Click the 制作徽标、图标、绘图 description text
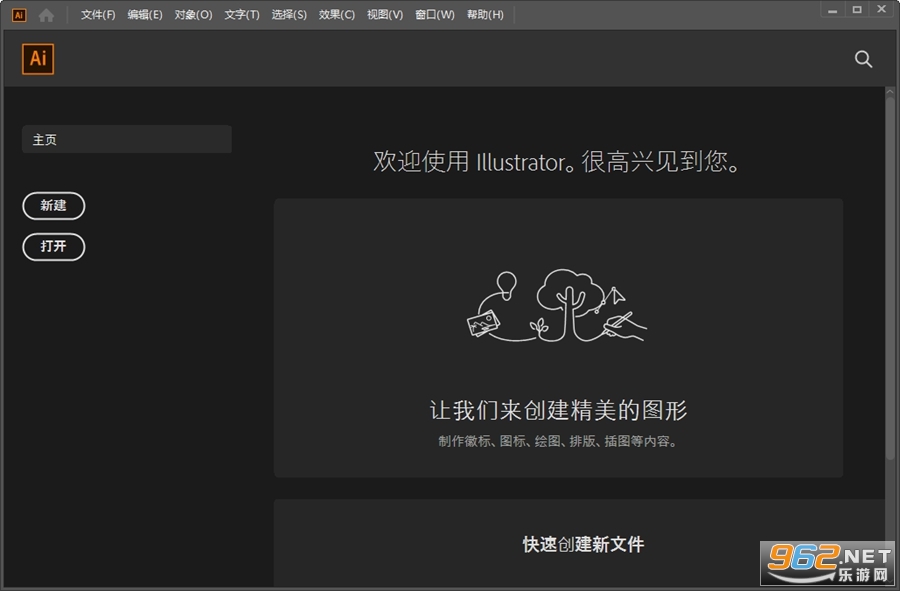 click(558, 441)
